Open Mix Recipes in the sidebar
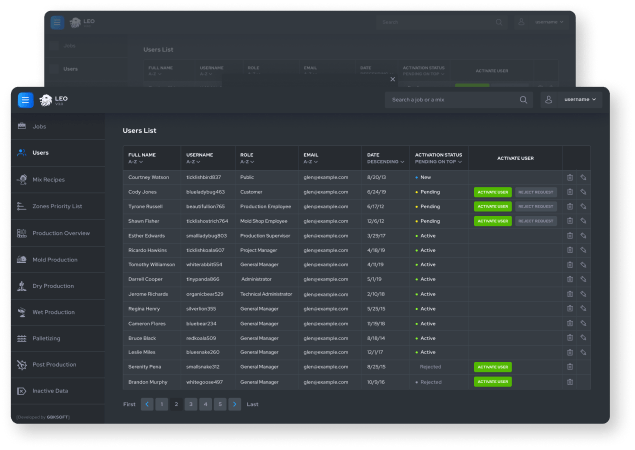Image resolution: width=635 pixels, height=450 pixels. coord(58,179)
